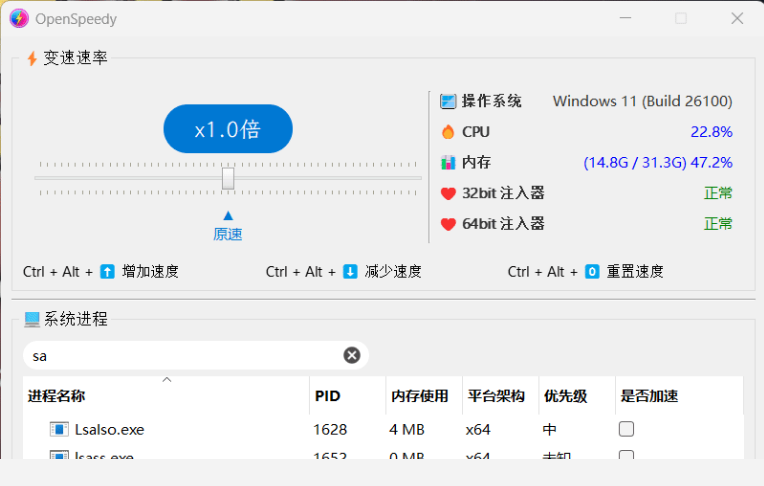
Task: Click the lightning icon beside 变速速率
Action: pos(32,58)
